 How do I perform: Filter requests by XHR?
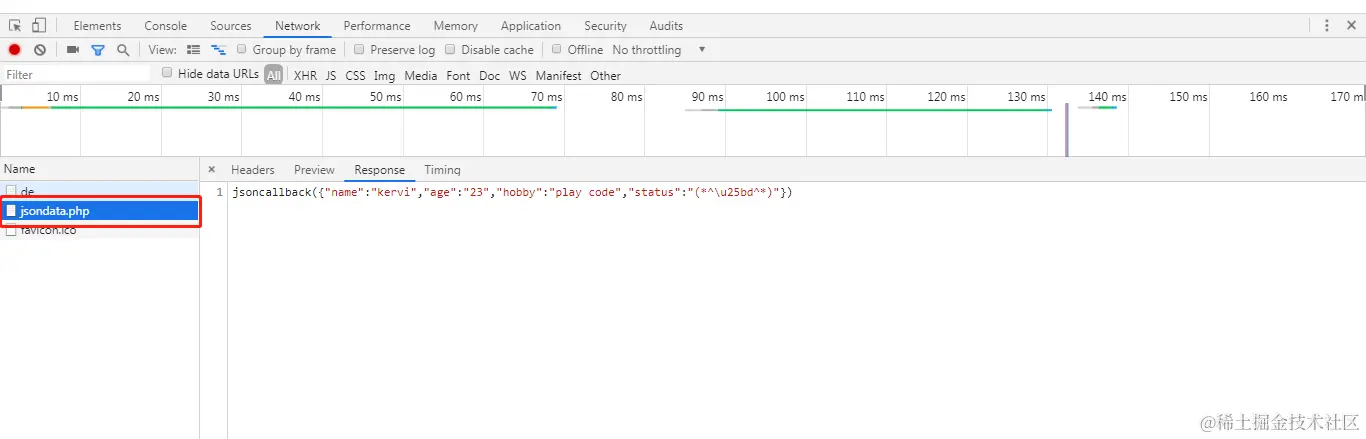point(306,75)
